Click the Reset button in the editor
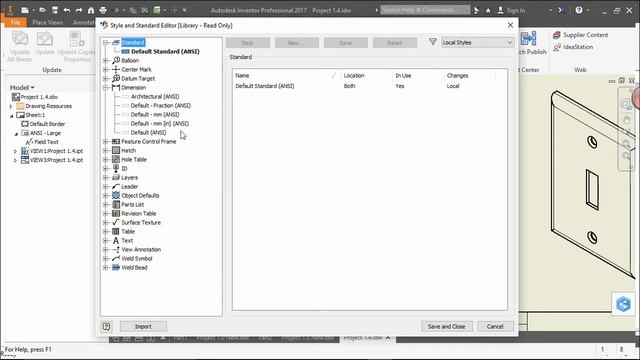640x360 pixels. 395,42
